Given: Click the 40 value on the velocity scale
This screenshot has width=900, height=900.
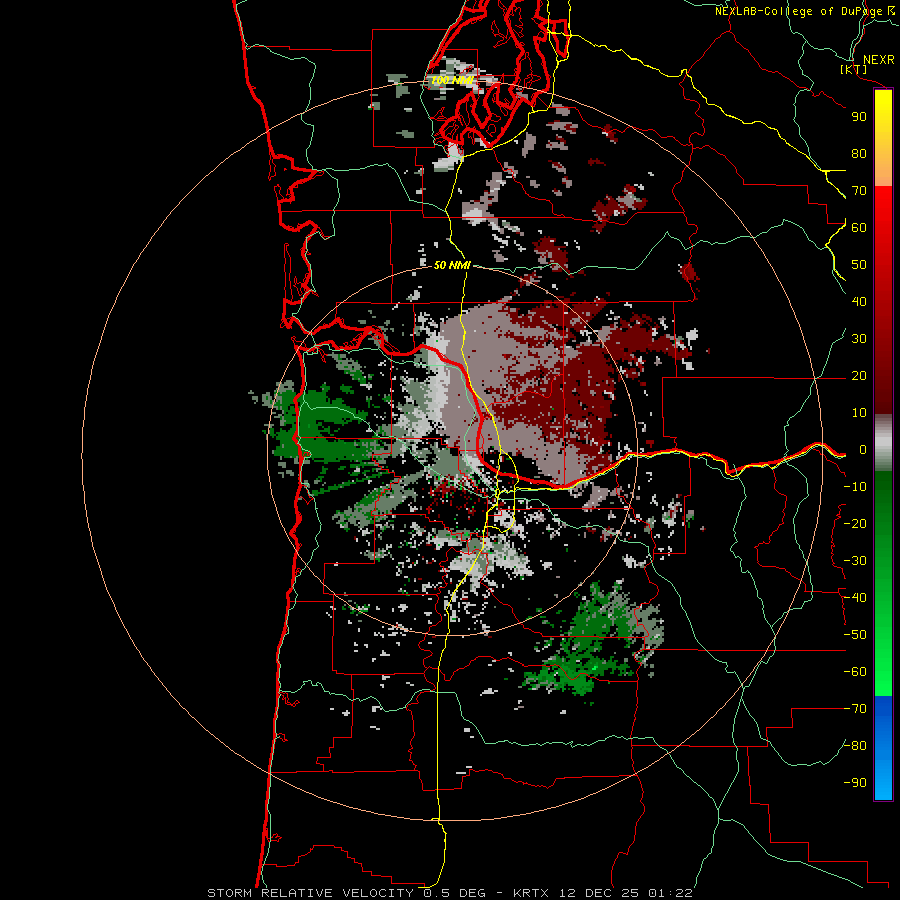Looking at the screenshot, I should tap(859, 301).
